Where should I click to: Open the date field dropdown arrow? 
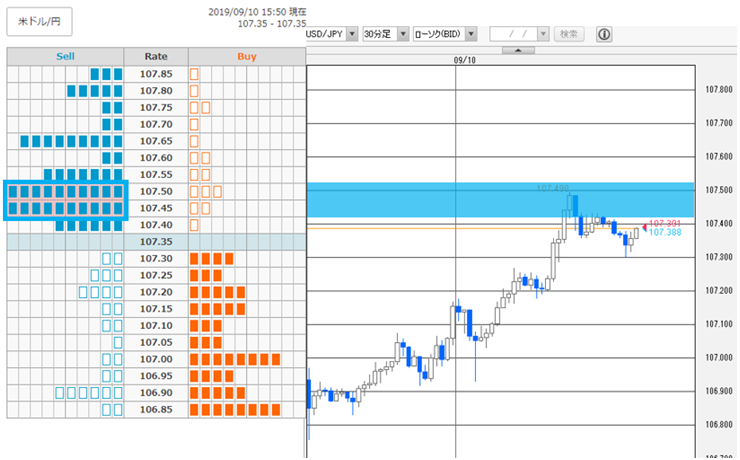[543, 34]
